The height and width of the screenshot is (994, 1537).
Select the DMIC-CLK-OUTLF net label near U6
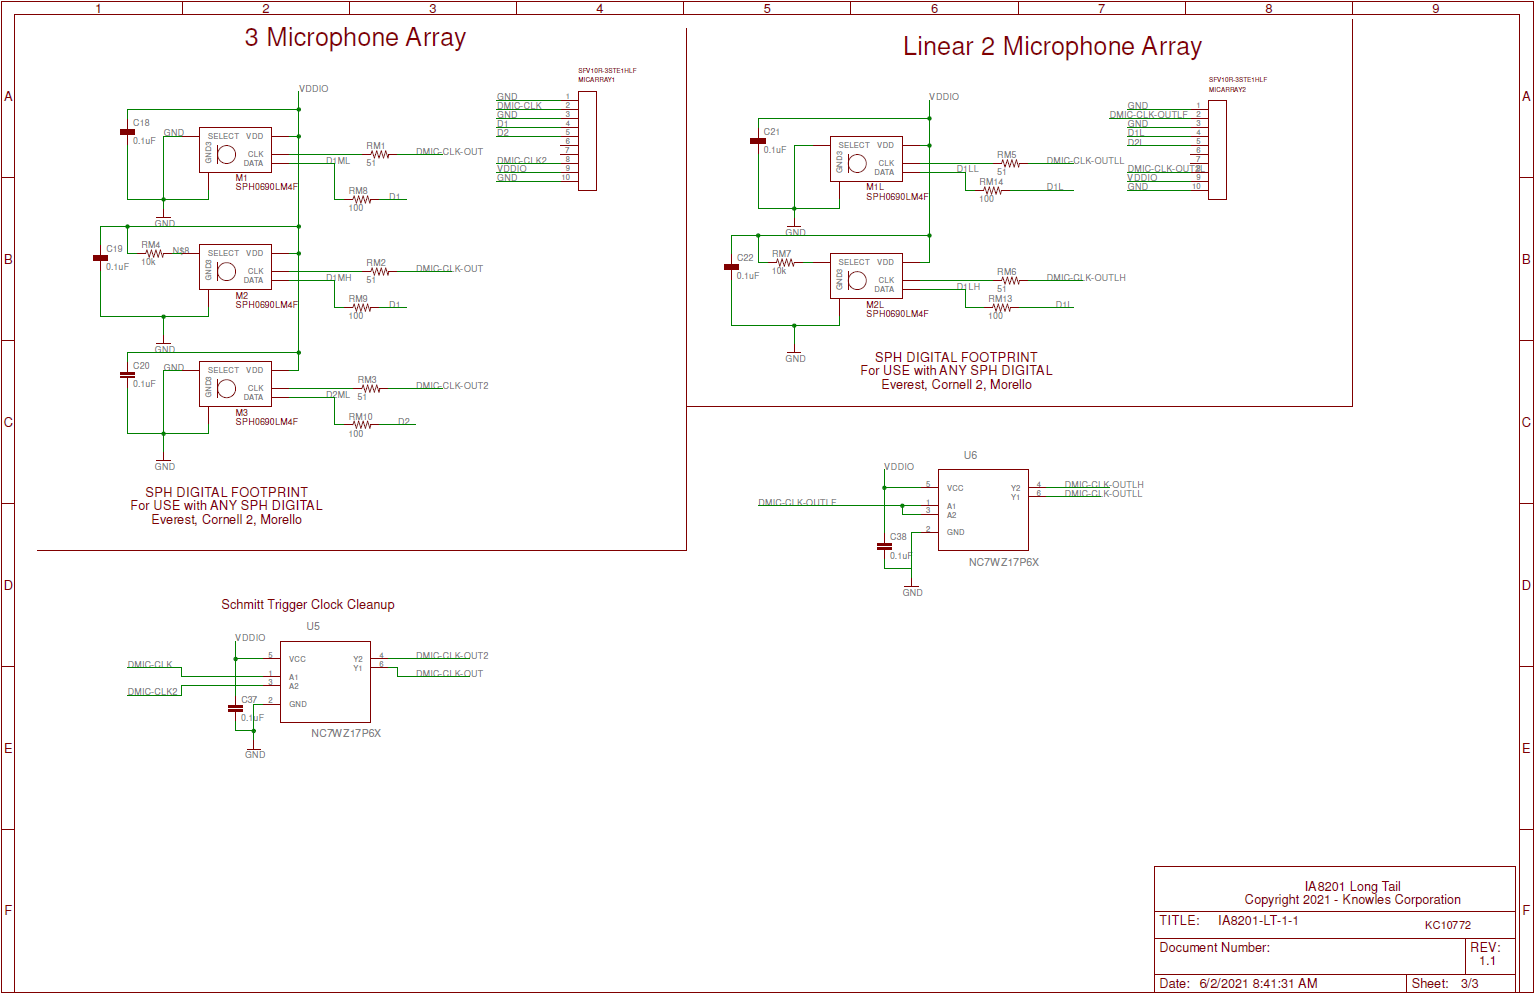(x=797, y=503)
